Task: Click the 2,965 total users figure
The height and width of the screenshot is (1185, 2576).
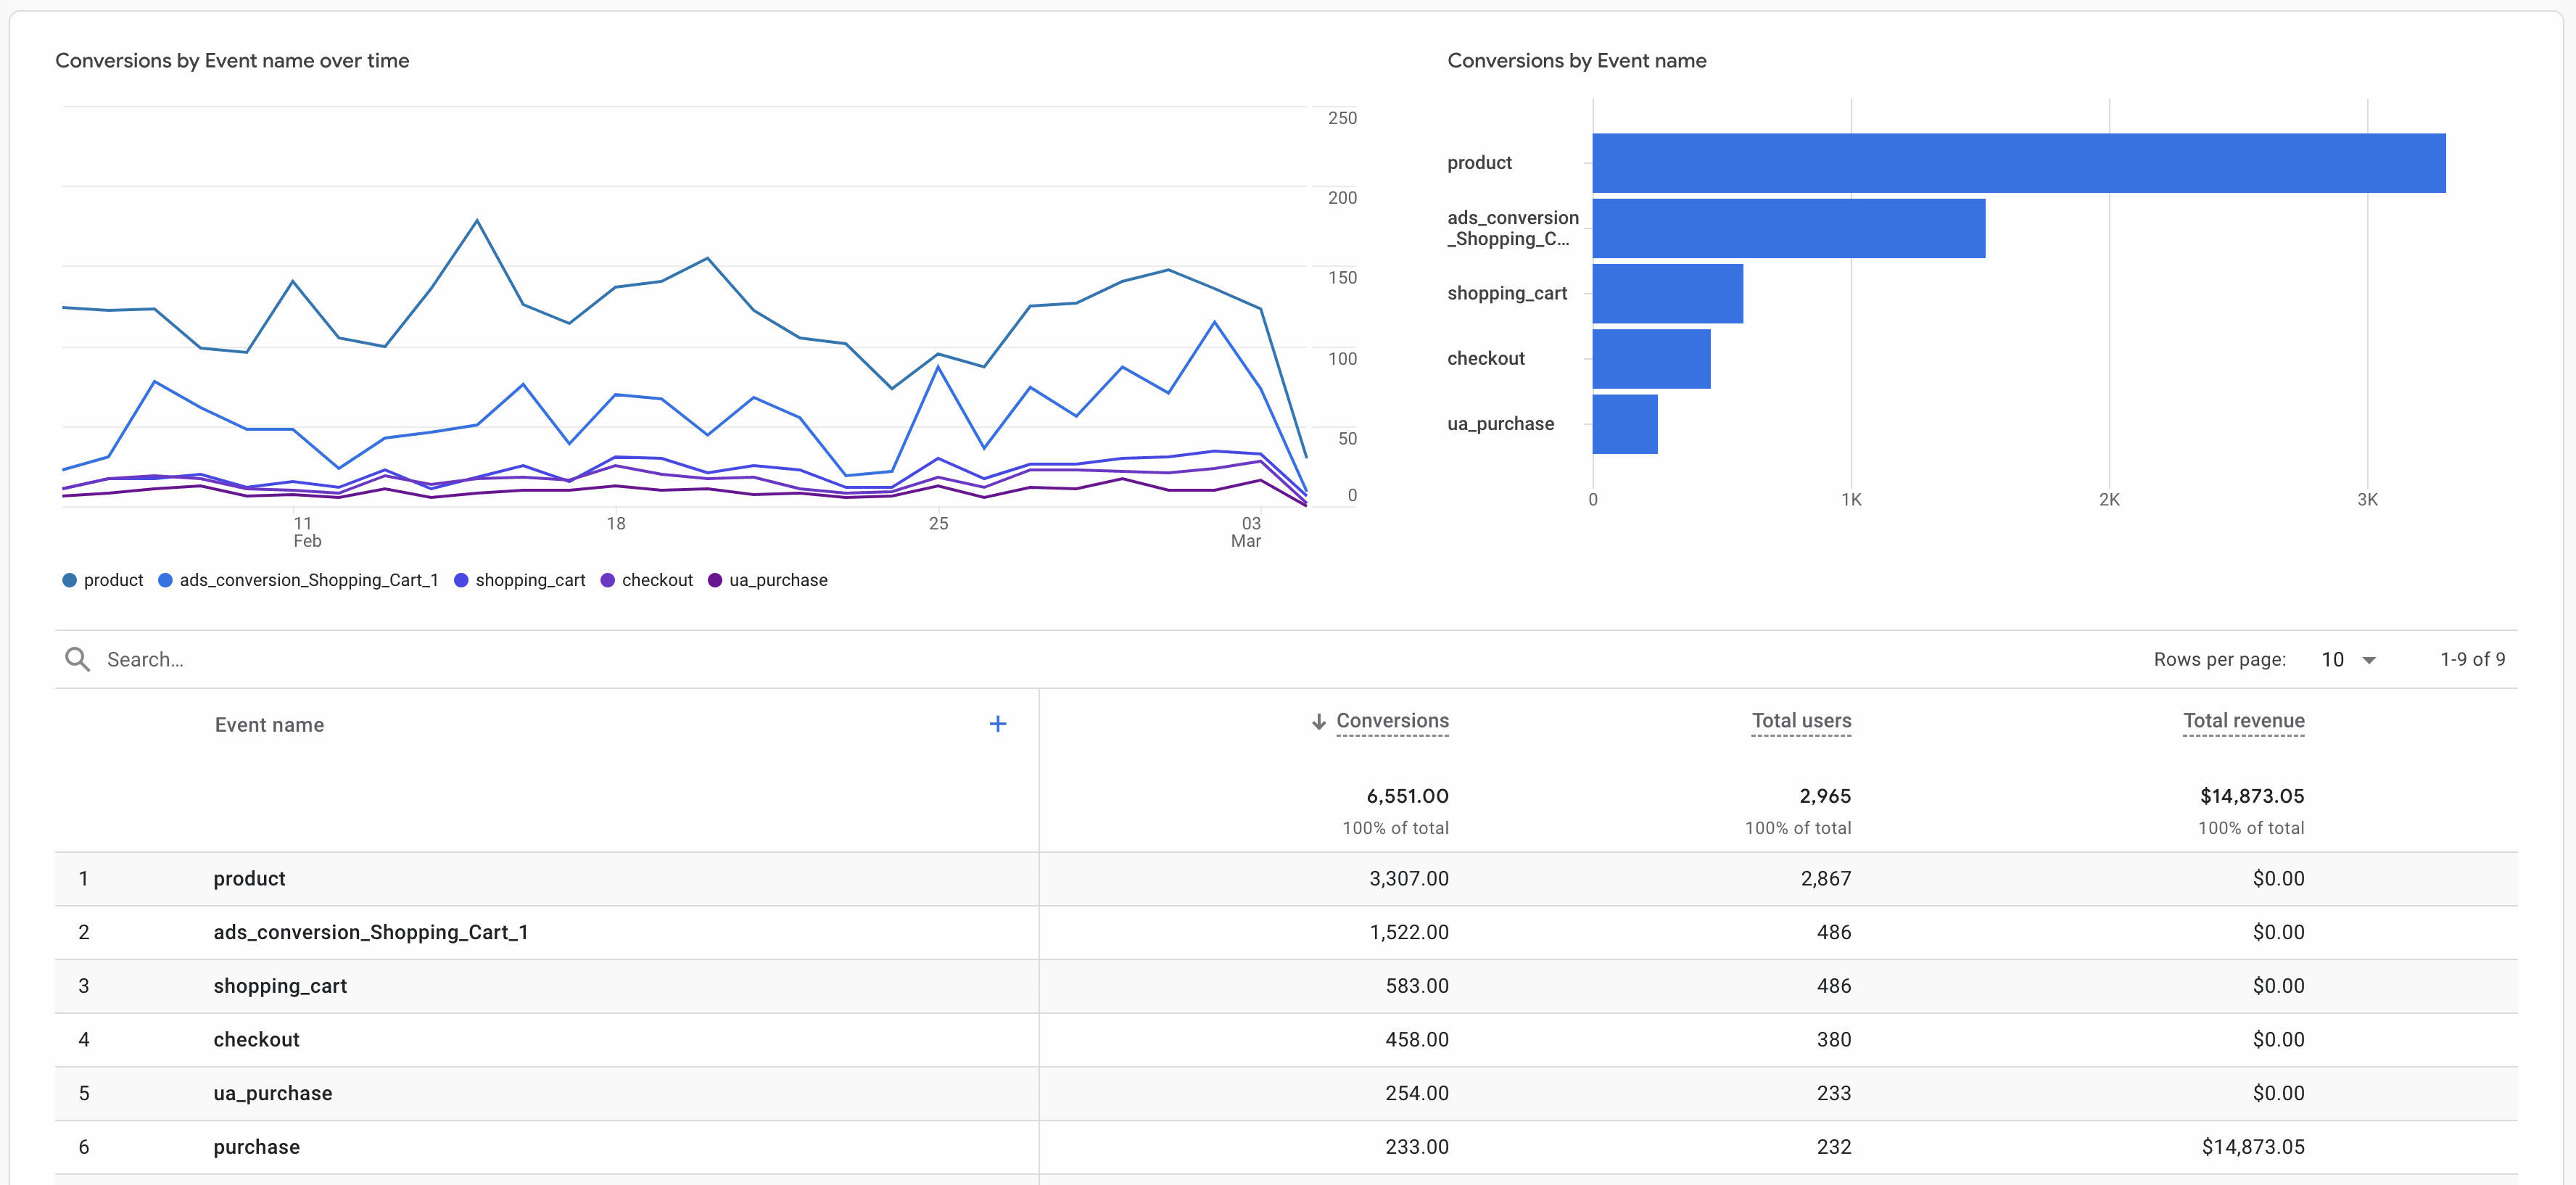Action: [1825, 797]
